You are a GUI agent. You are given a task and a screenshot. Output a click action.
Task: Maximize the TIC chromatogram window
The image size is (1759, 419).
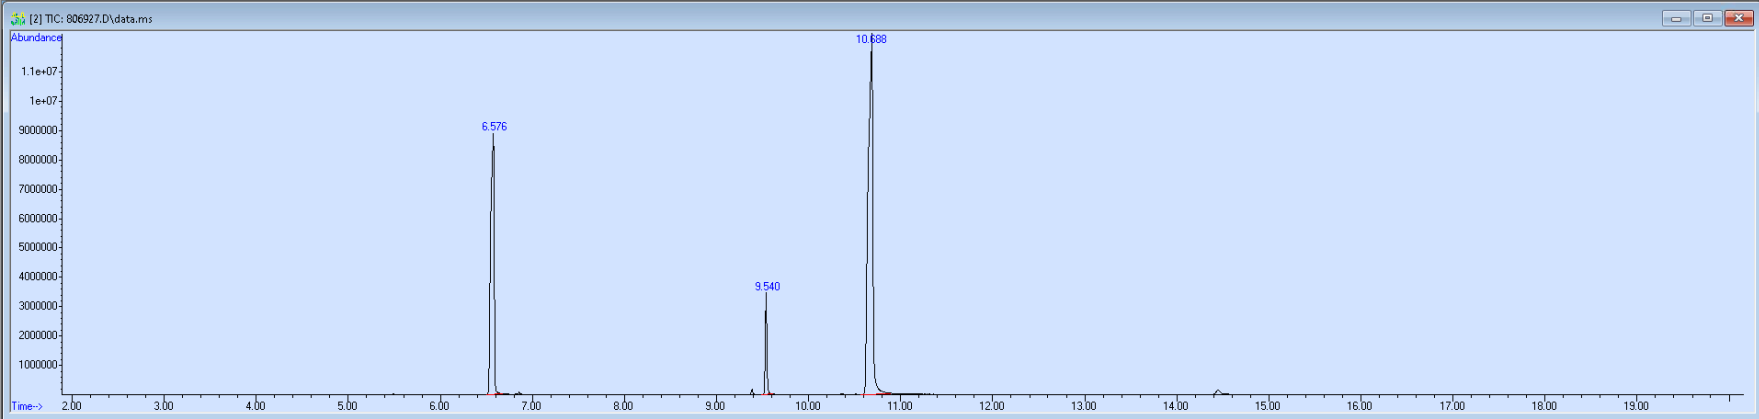(x=1707, y=18)
